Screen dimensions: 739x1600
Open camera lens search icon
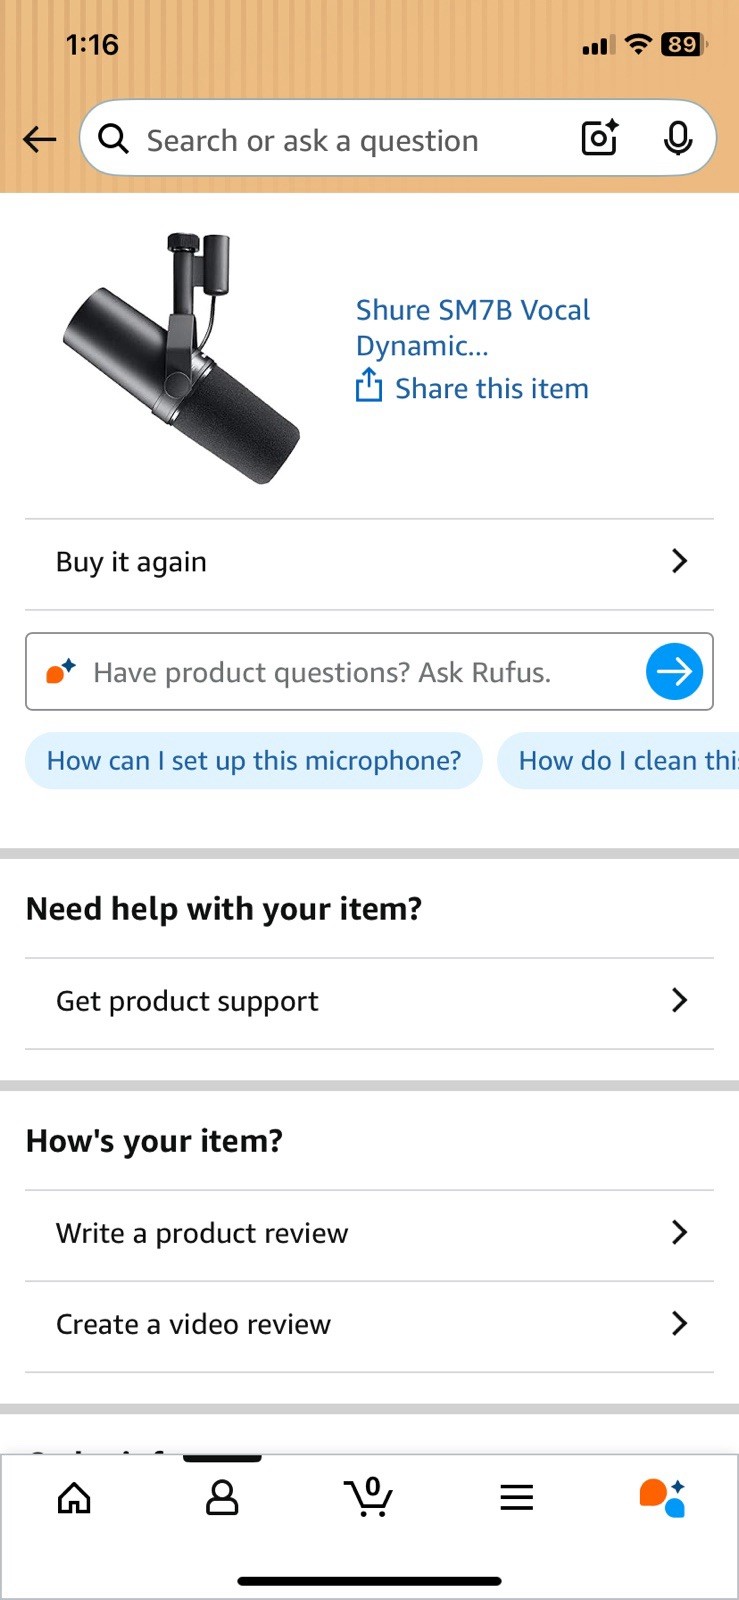[x=600, y=138]
